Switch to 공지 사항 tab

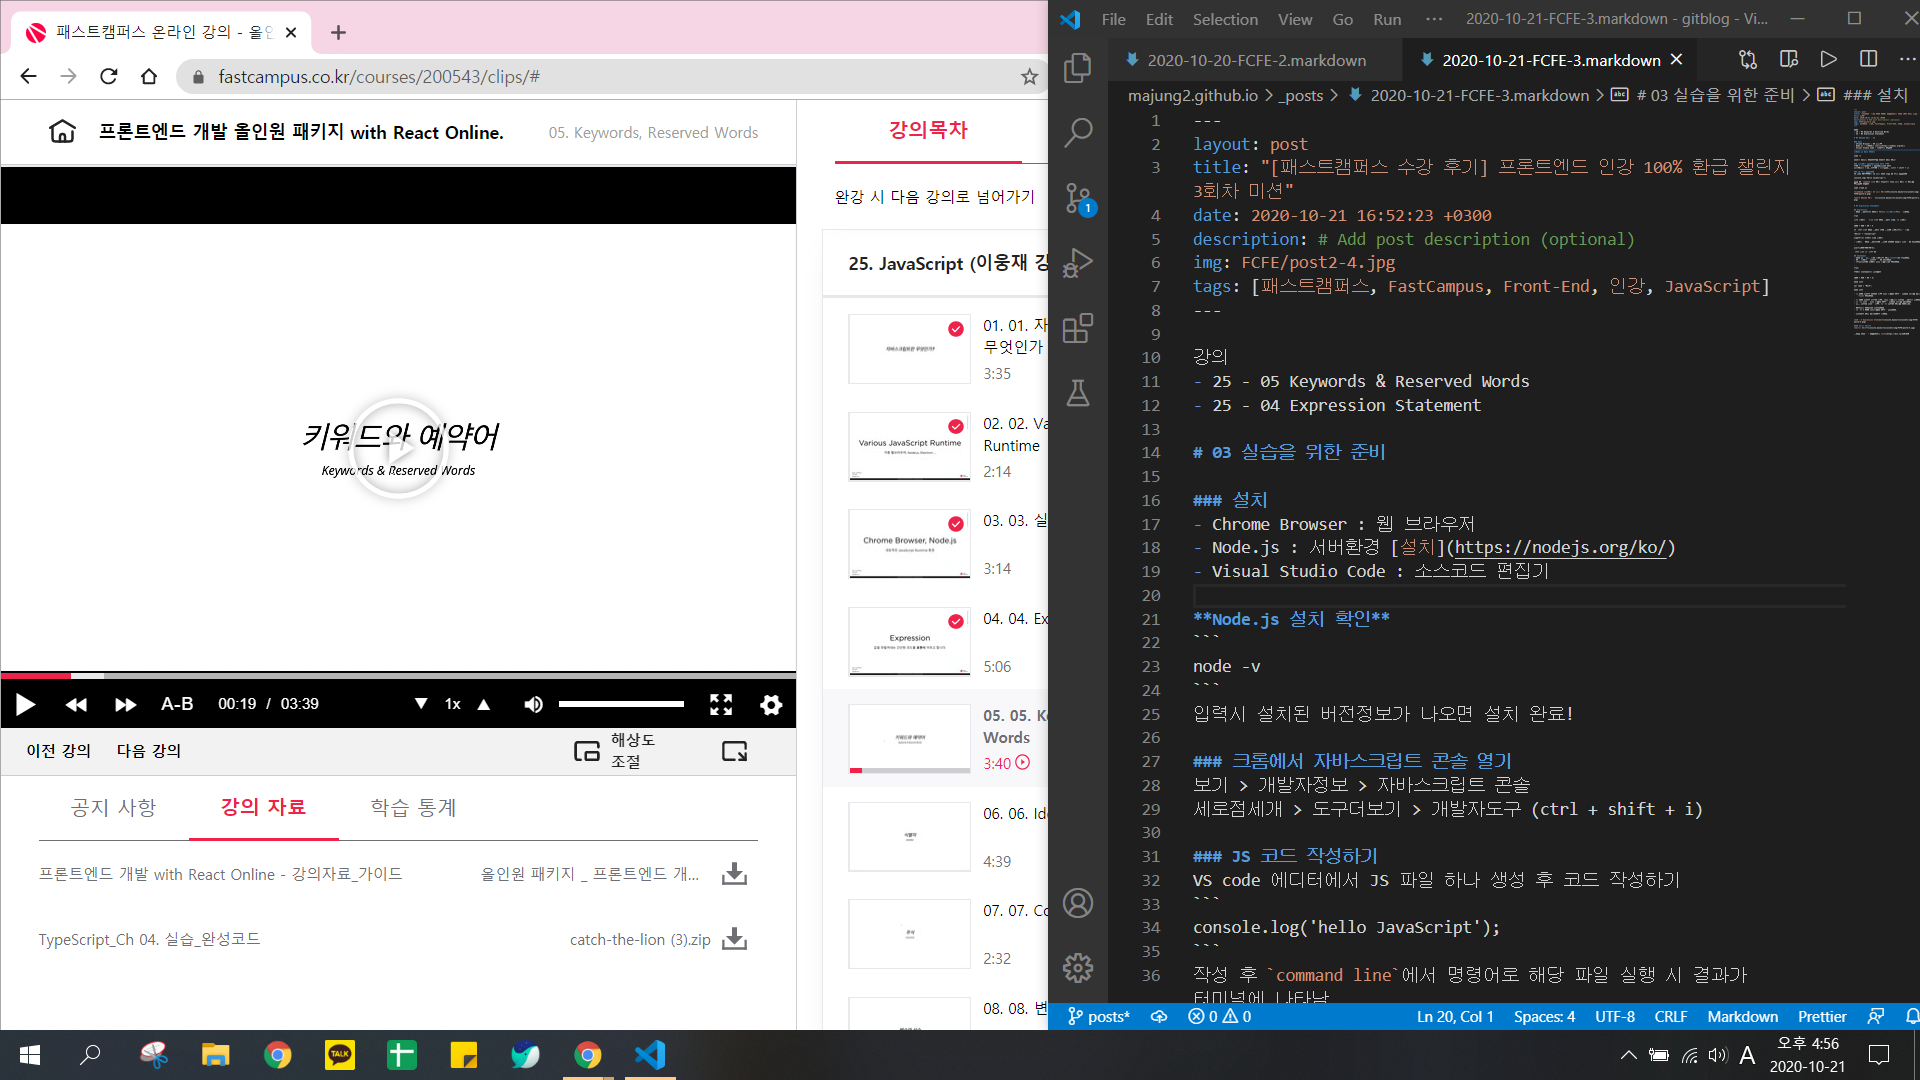click(x=114, y=808)
